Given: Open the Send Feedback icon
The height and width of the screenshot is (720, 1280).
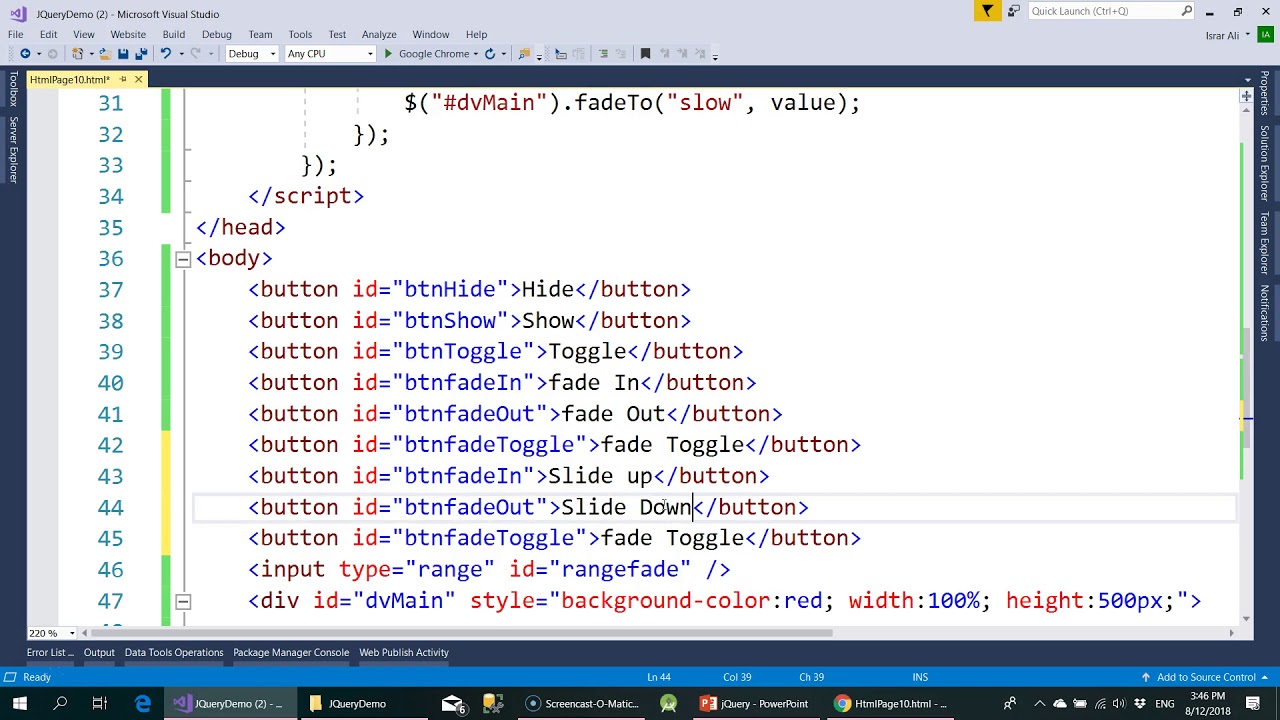Looking at the screenshot, I should click(x=1013, y=11).
